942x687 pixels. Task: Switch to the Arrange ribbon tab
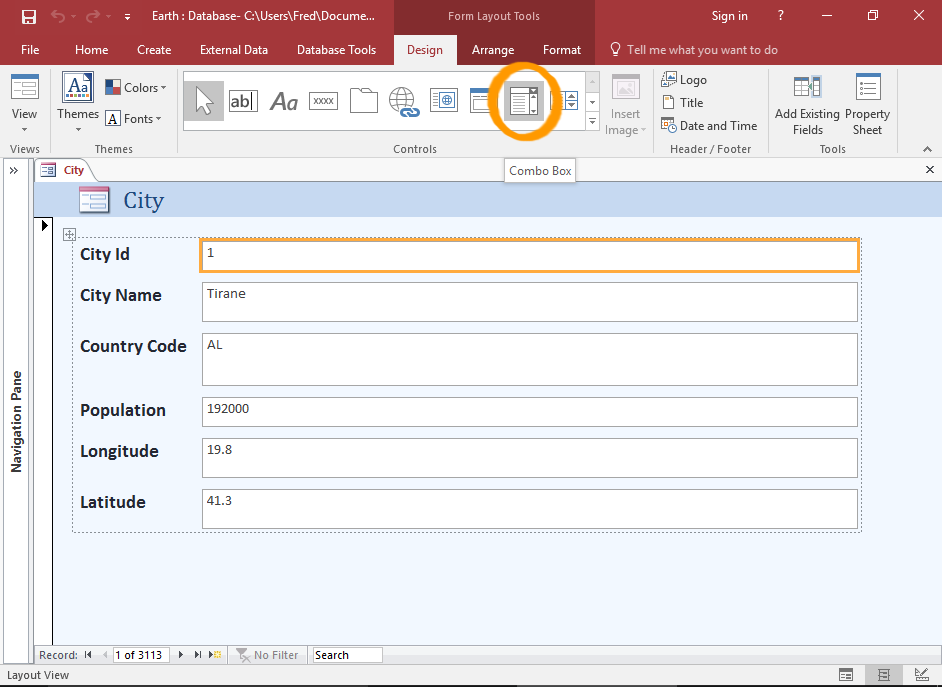492,49
